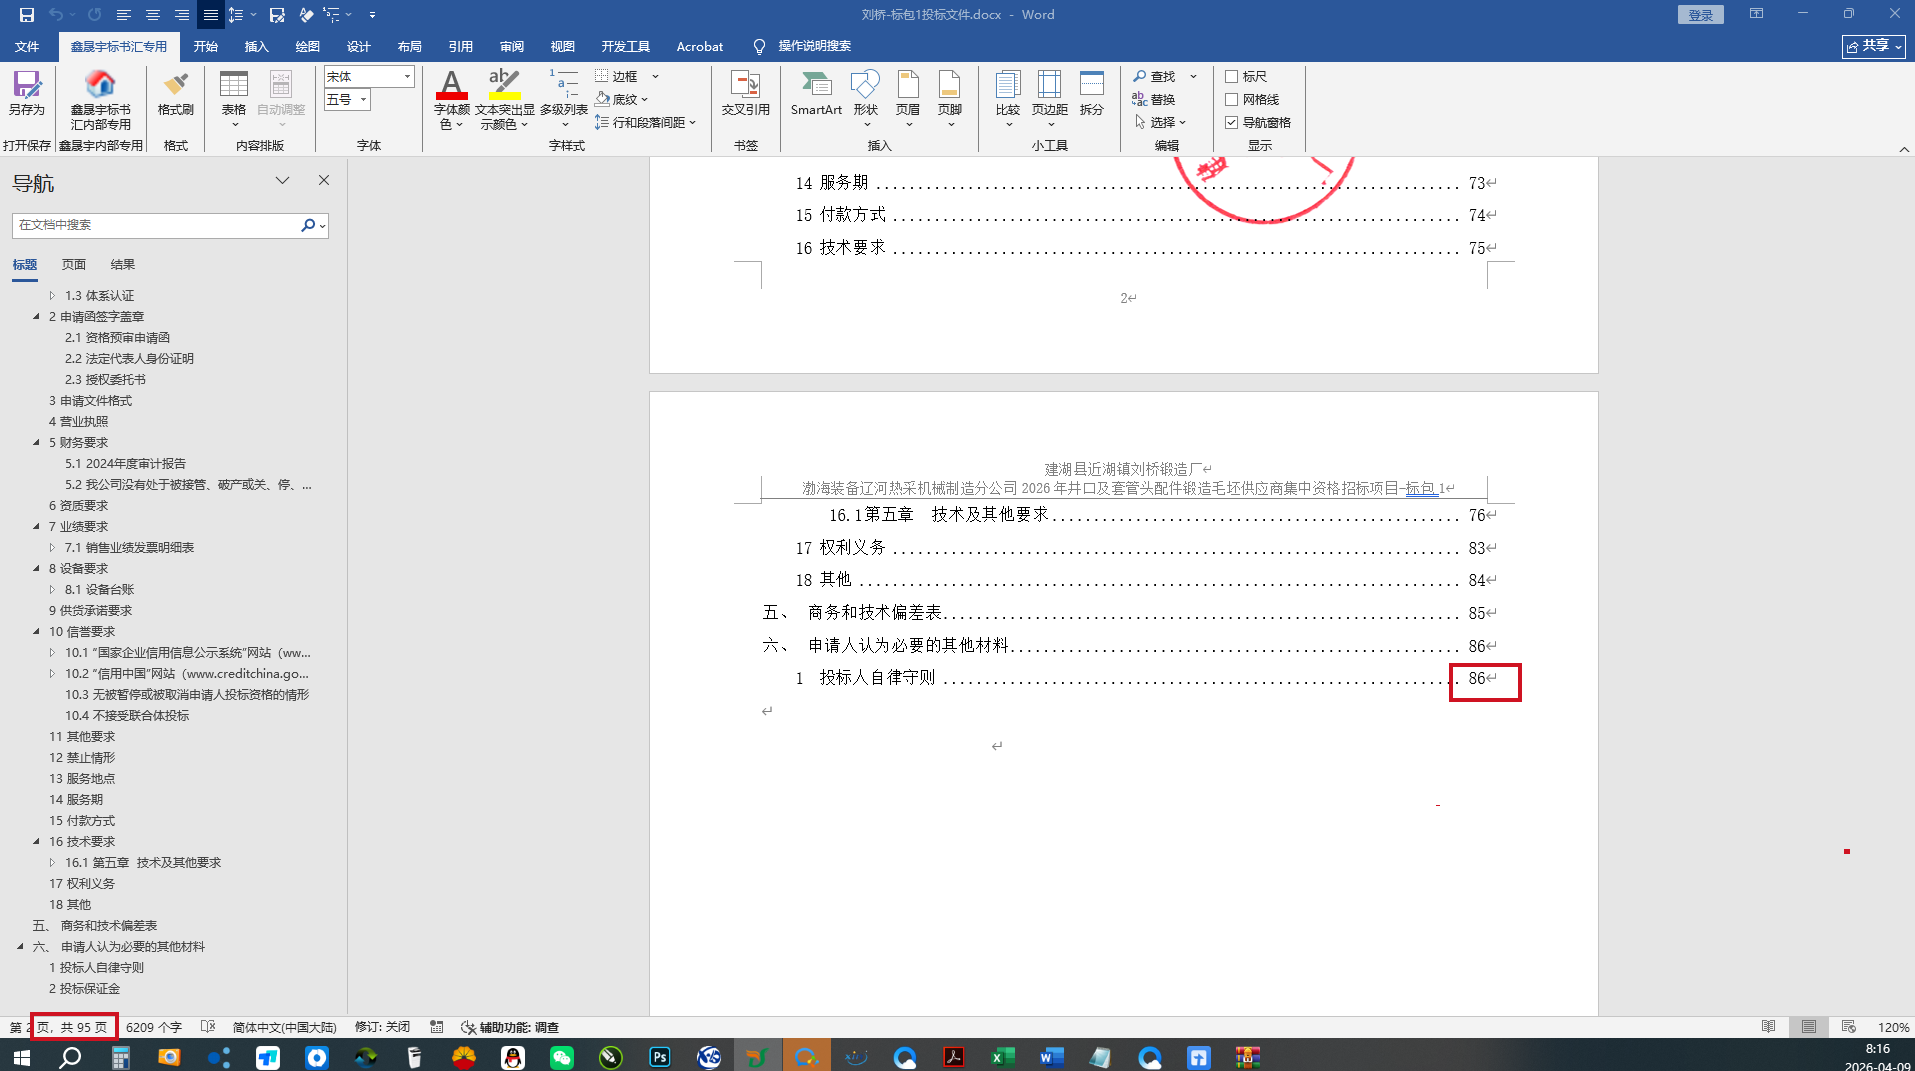Activate the 格式刷 format painter
The width and height of the screenshot is (1915, 1071).
tap(176, 94)
